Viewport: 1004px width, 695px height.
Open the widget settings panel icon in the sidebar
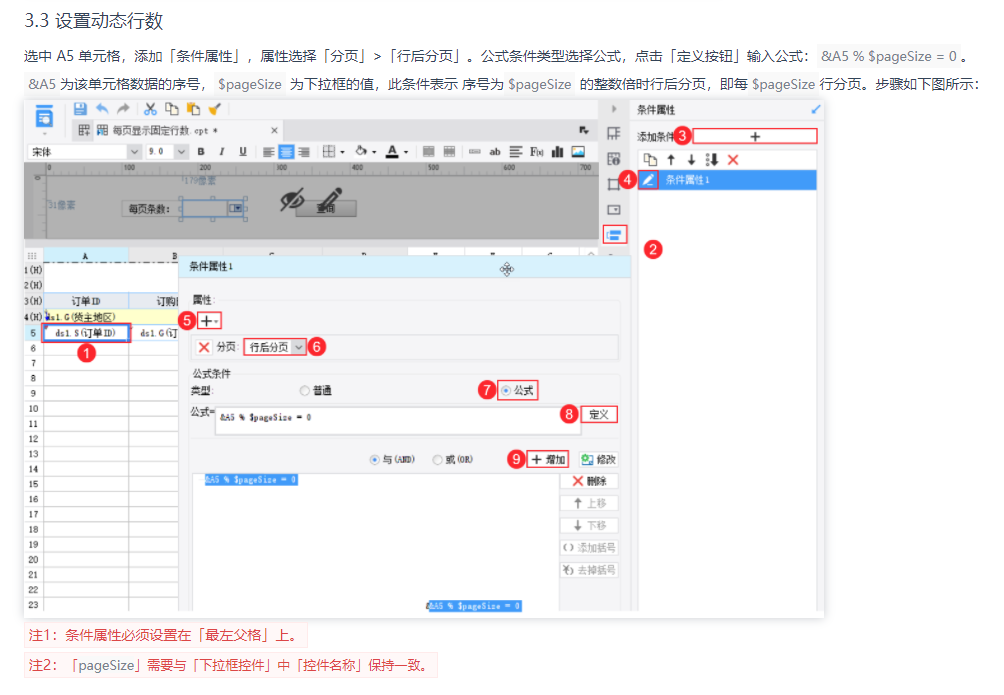pos(613,209)
